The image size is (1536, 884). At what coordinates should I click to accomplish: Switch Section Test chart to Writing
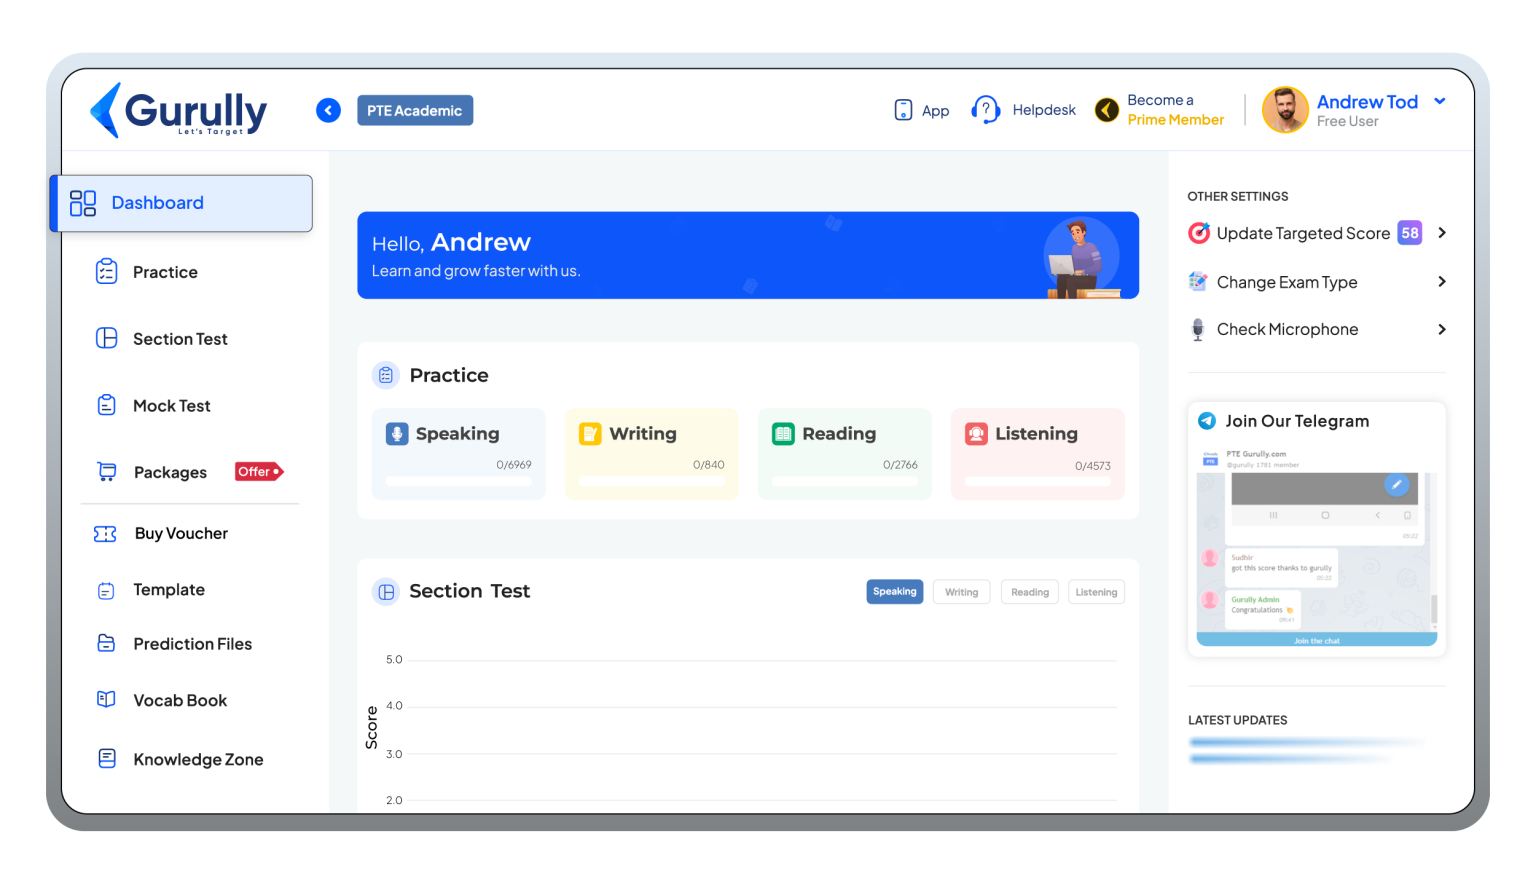pos(960,591)
